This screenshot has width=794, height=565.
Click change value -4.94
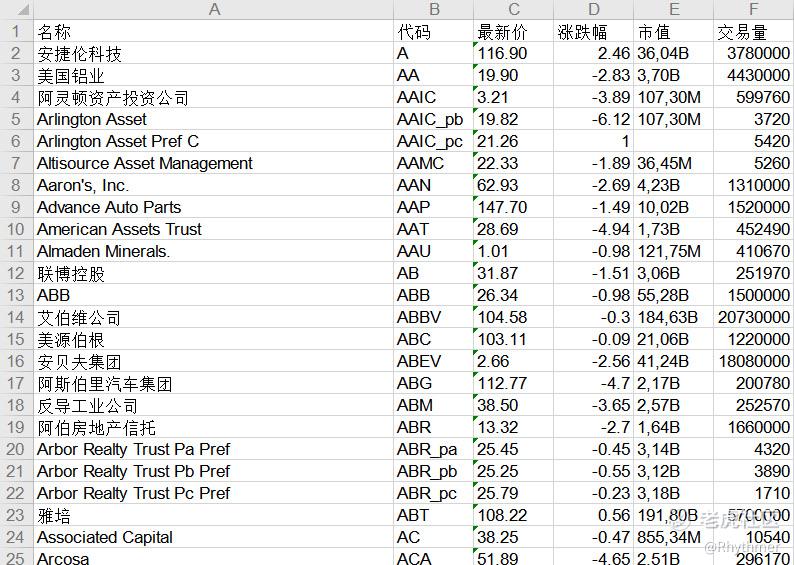[593, 229]
